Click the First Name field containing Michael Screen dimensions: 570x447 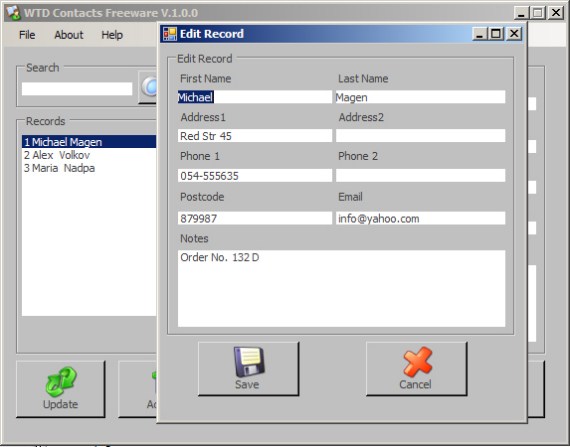[x=254, y=97]
